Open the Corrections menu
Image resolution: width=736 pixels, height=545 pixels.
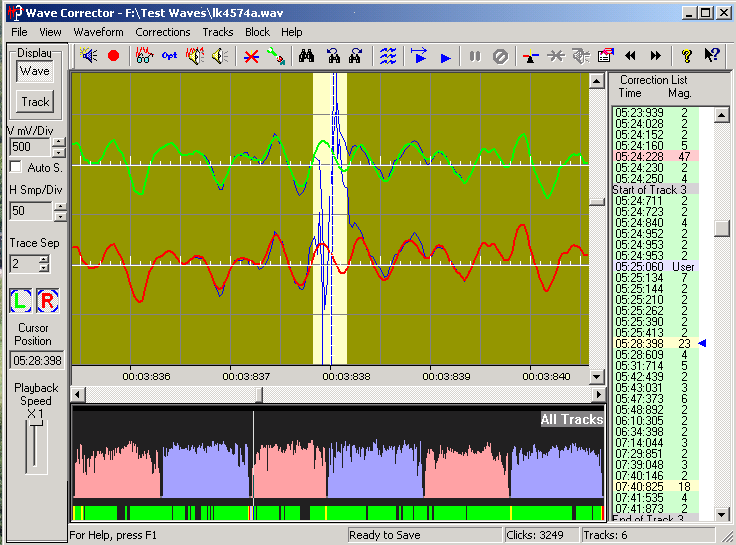tap(163, 32)
